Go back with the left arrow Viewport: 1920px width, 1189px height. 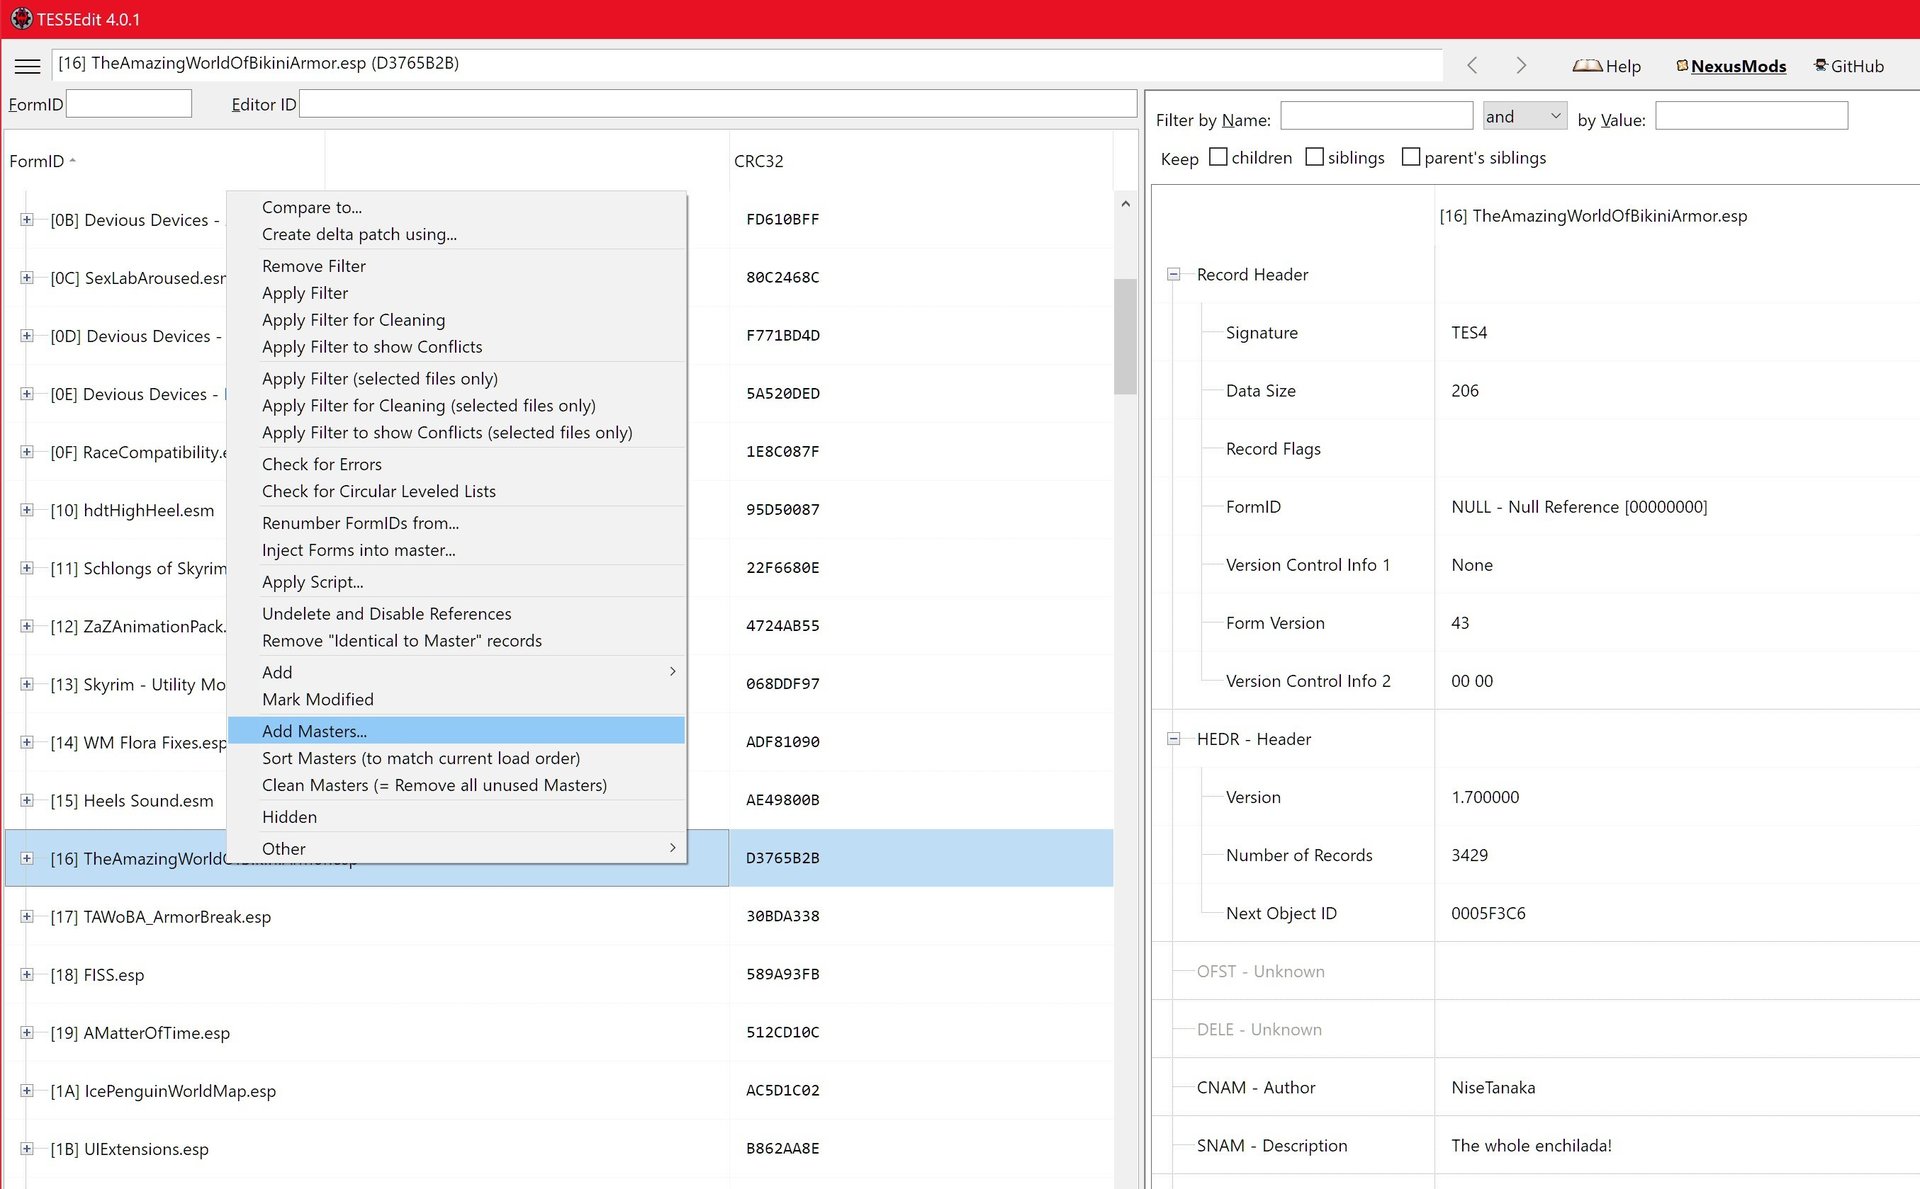pos(1472,65)
